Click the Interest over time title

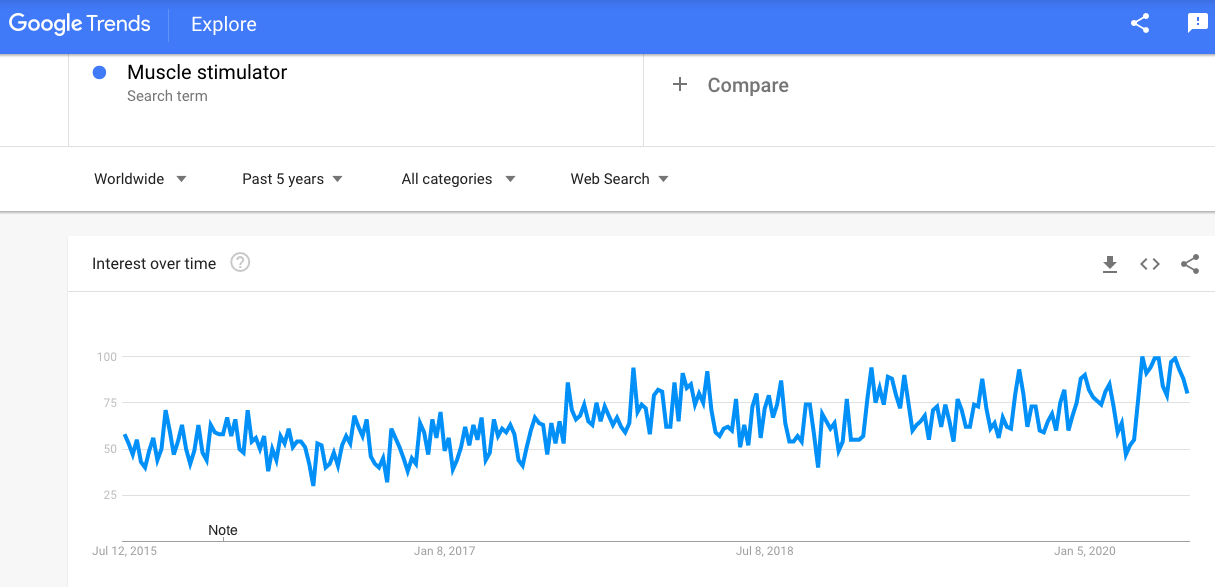coord(154,264)
